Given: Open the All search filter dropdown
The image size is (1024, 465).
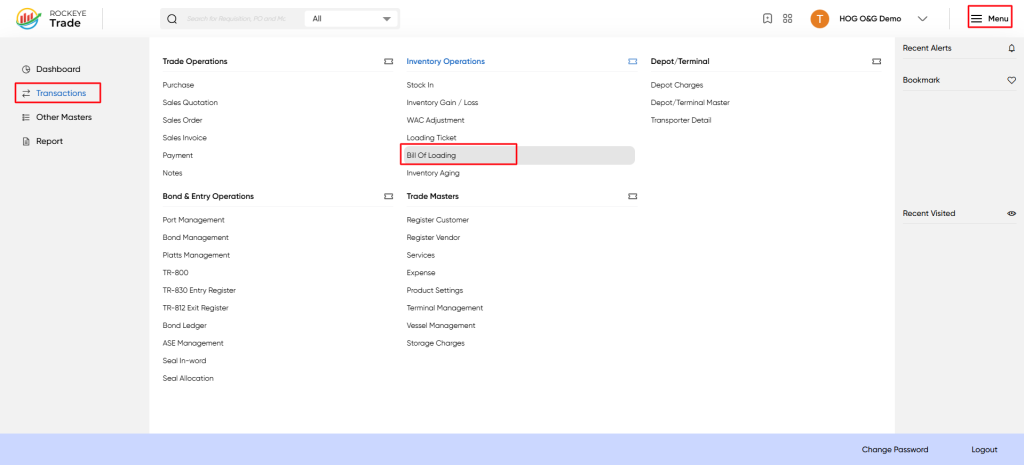Looking at the screenshot, I should tap(352, 19).
